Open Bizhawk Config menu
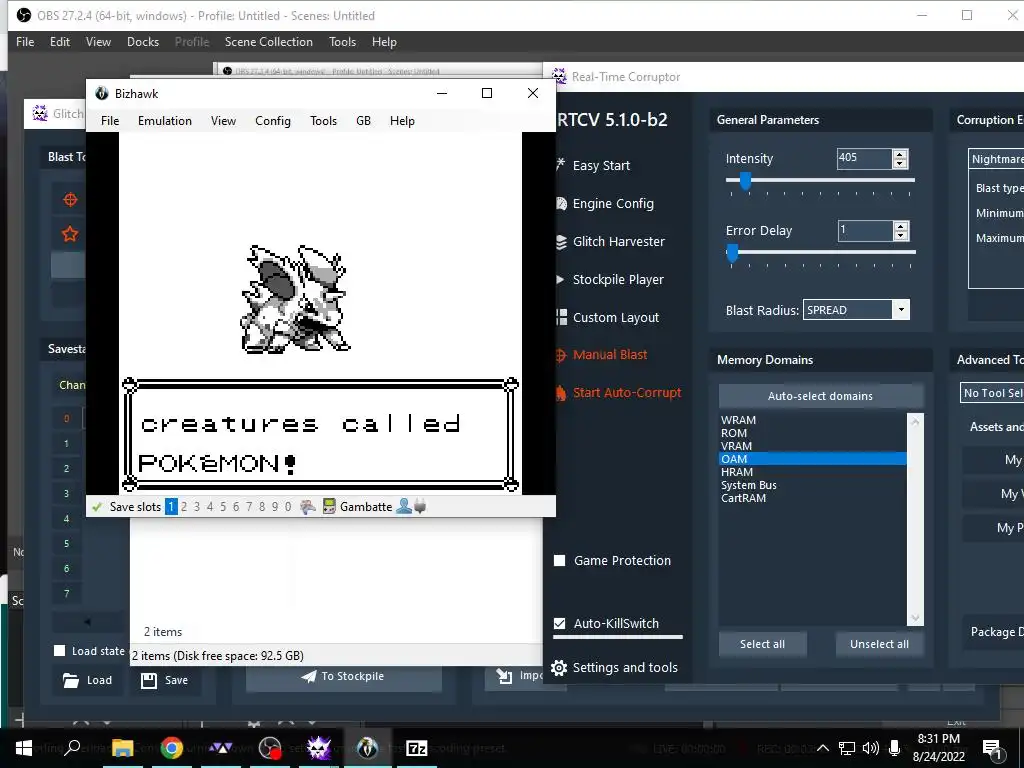The image size is (1024, 768). click(x=273, y=121)
